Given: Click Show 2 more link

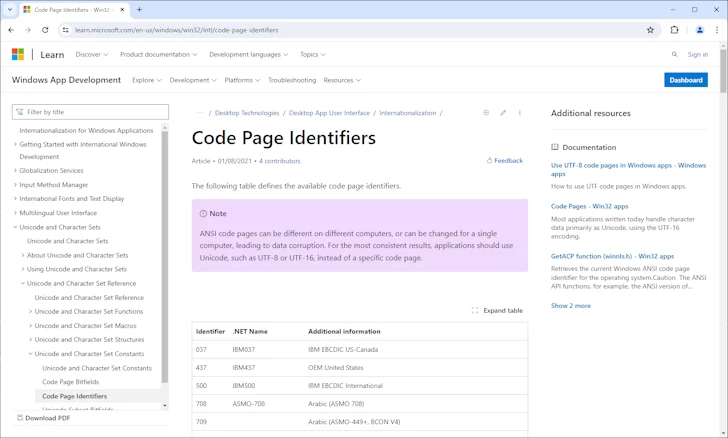Looking at the screenshot, I should [x=571, y=306].
